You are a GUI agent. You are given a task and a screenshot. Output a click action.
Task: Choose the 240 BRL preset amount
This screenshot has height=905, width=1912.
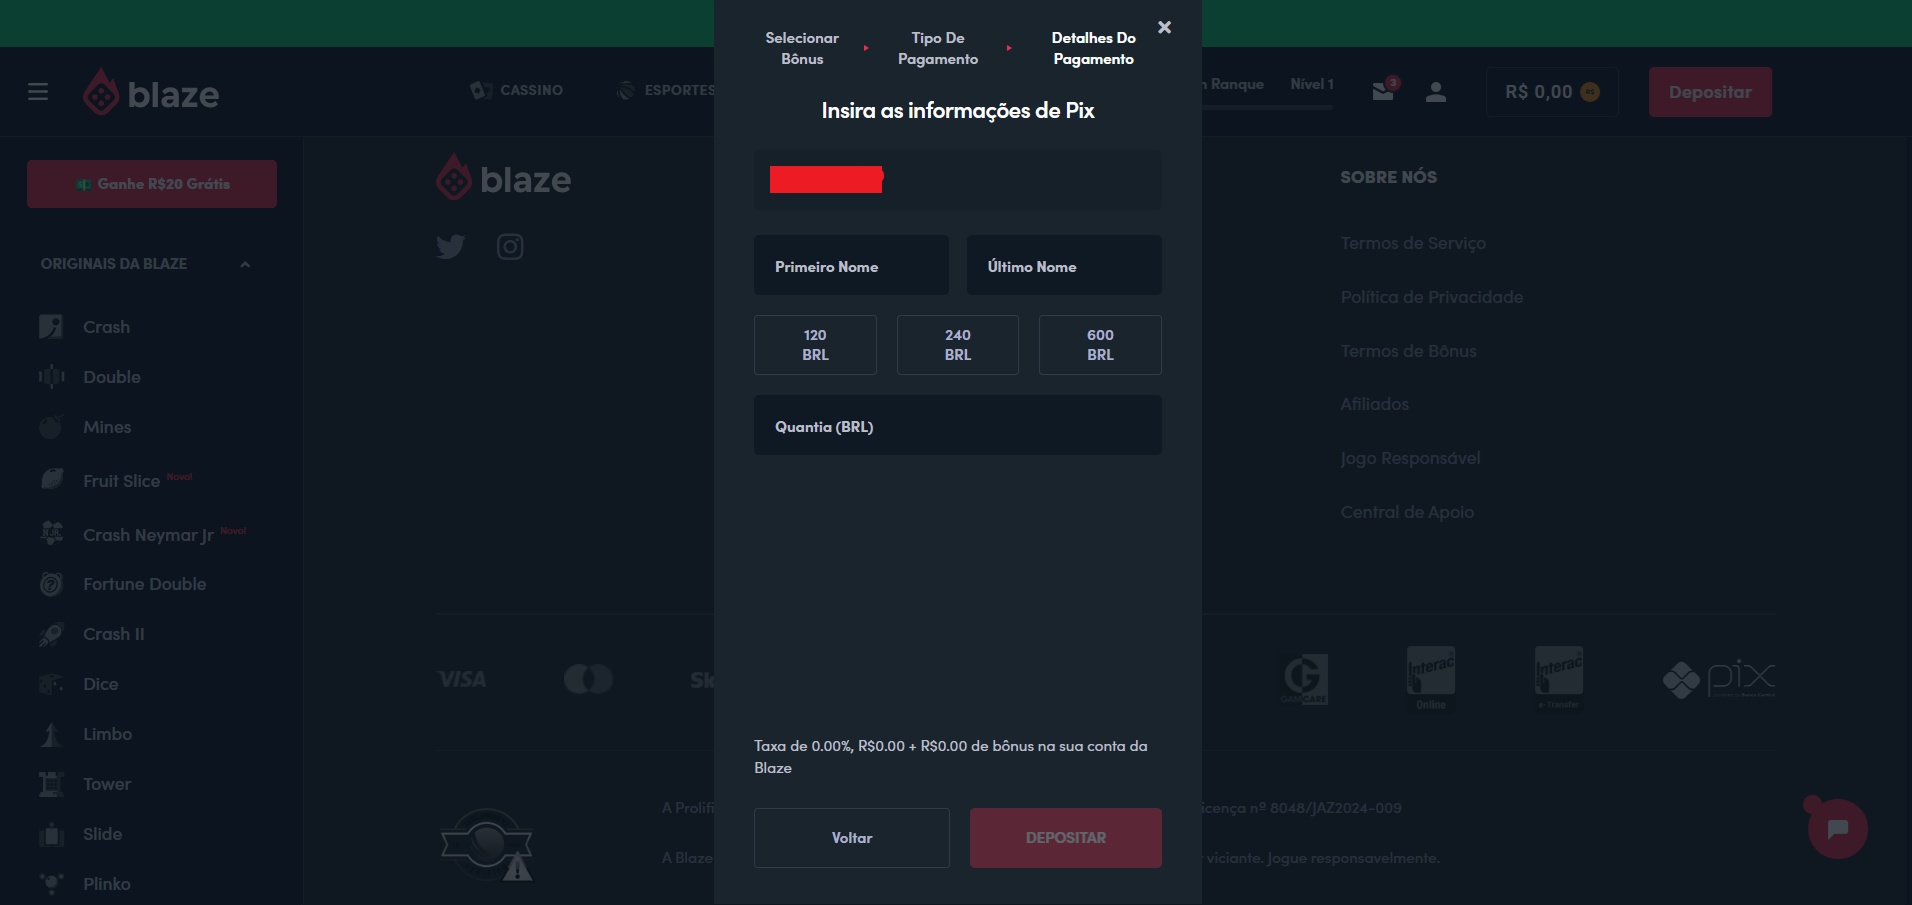[958, 345]
